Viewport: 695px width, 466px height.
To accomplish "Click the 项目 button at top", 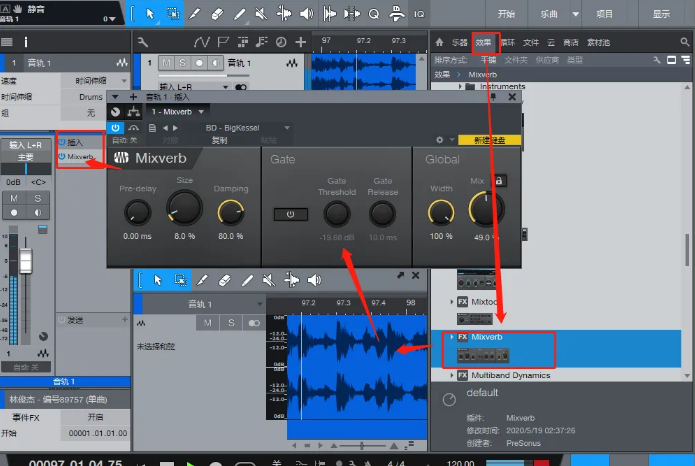I will 605,14.
